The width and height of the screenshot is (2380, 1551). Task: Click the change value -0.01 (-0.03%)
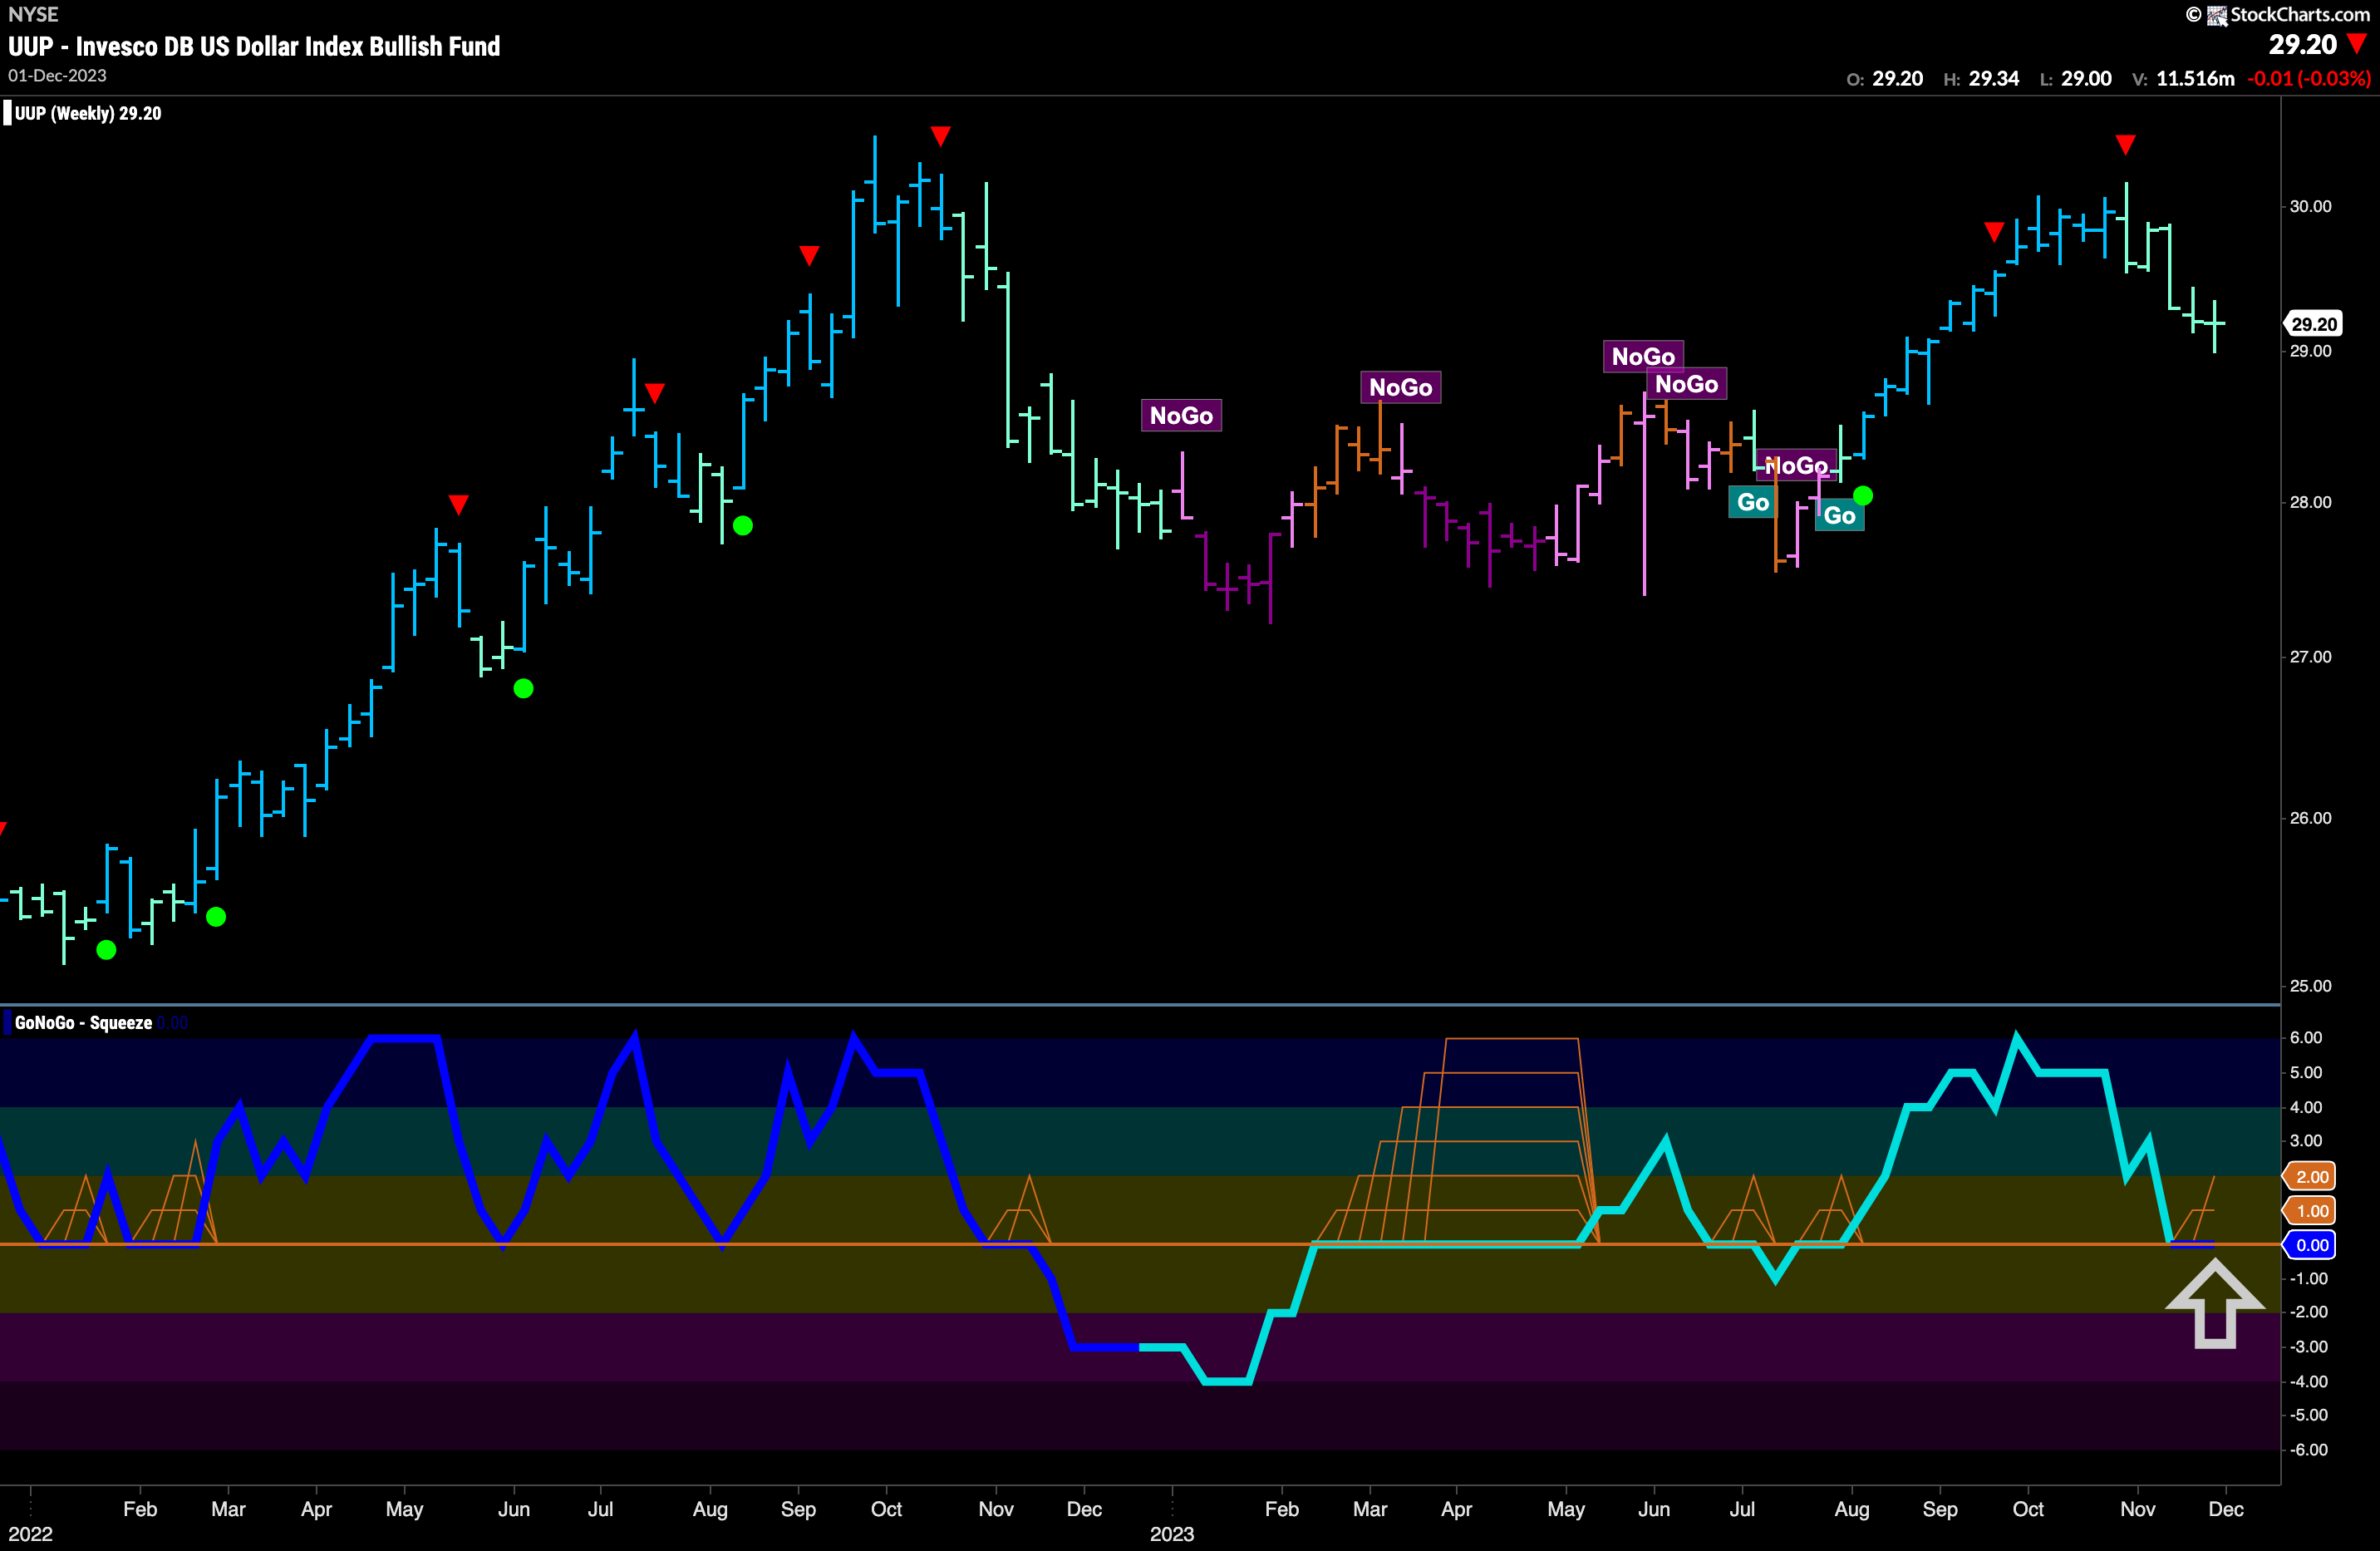click(x=2309, y=78)
